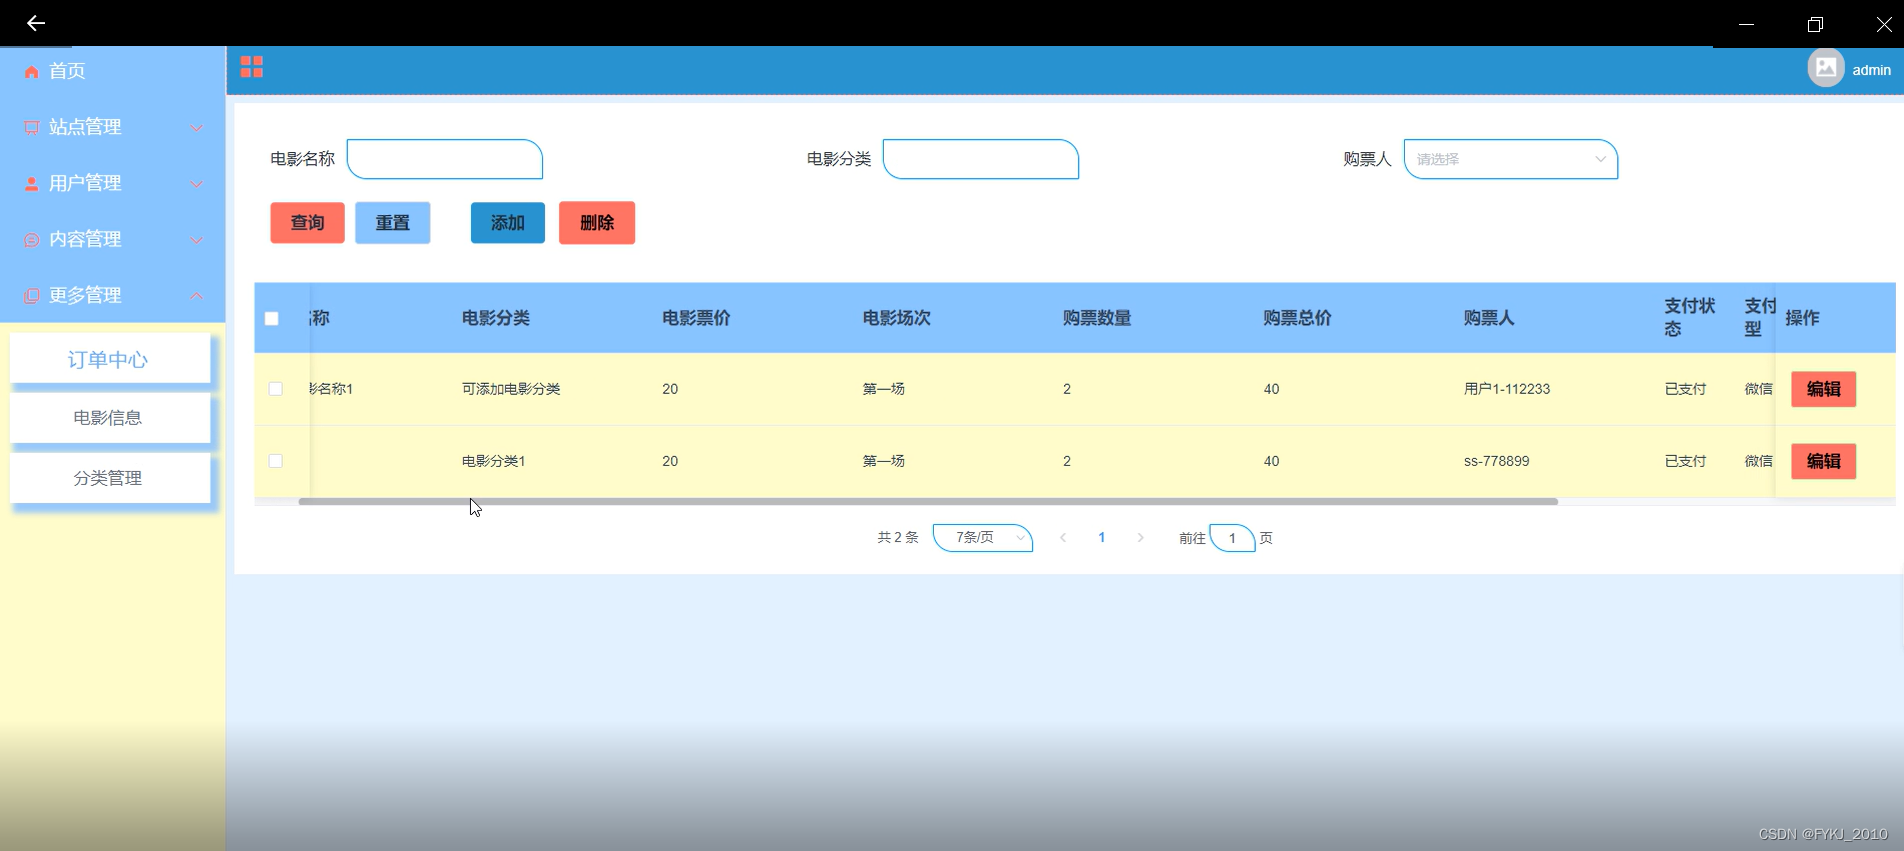Go to the next page
The width and height of the screenshot is (1904, 851).
pos(1140,538)
